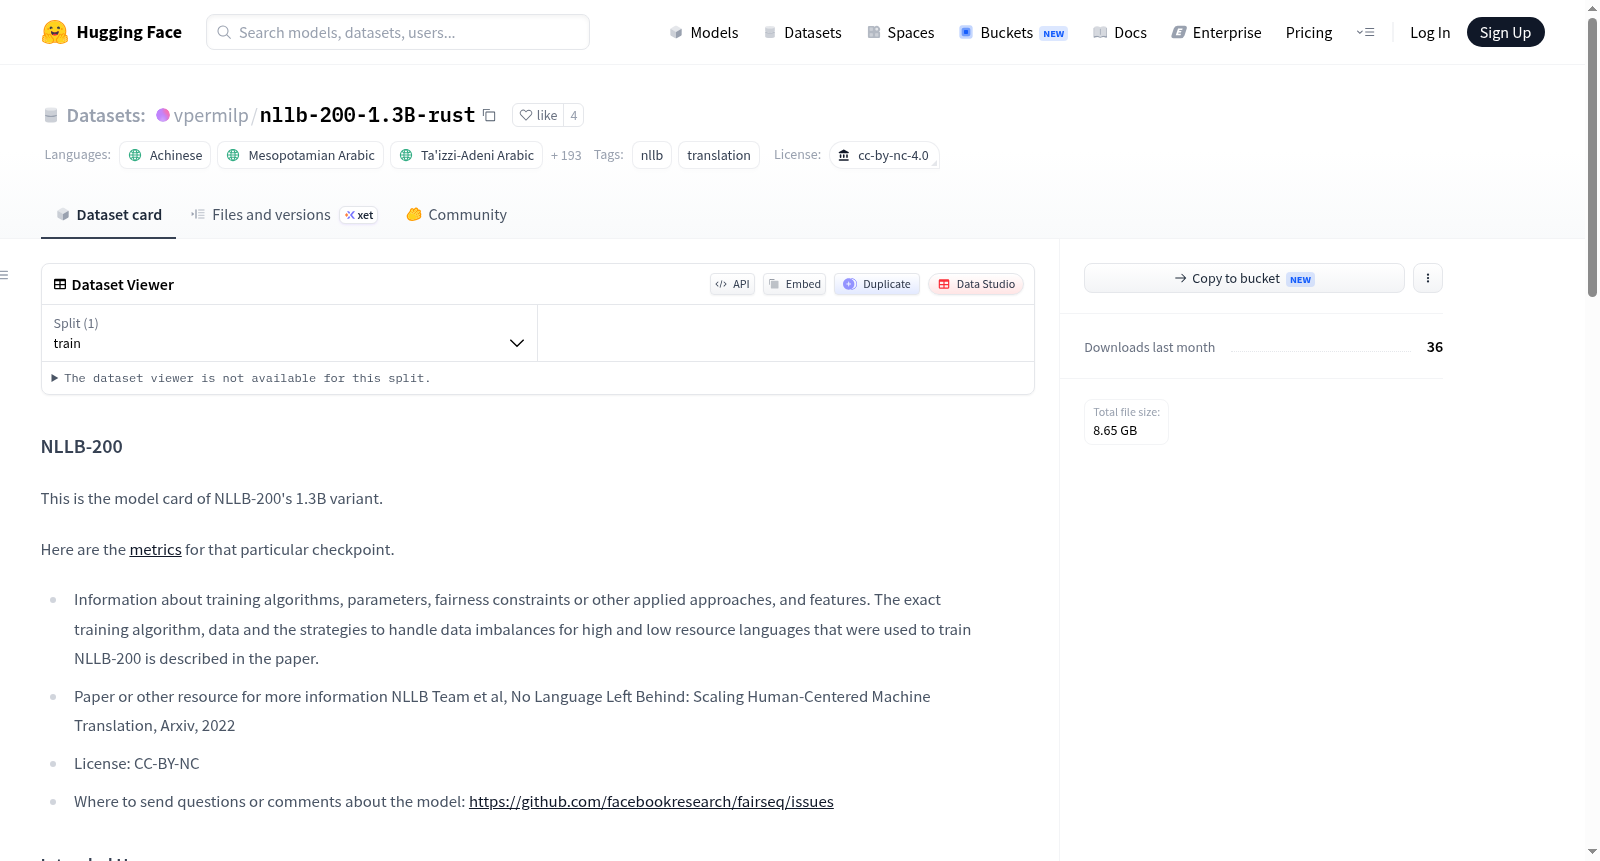Image resolution: width=1600 pixels, height=861 pixels.
Task: Open Buckets in the navbar
Action: pyautogui.click(x=1013, y=32)
